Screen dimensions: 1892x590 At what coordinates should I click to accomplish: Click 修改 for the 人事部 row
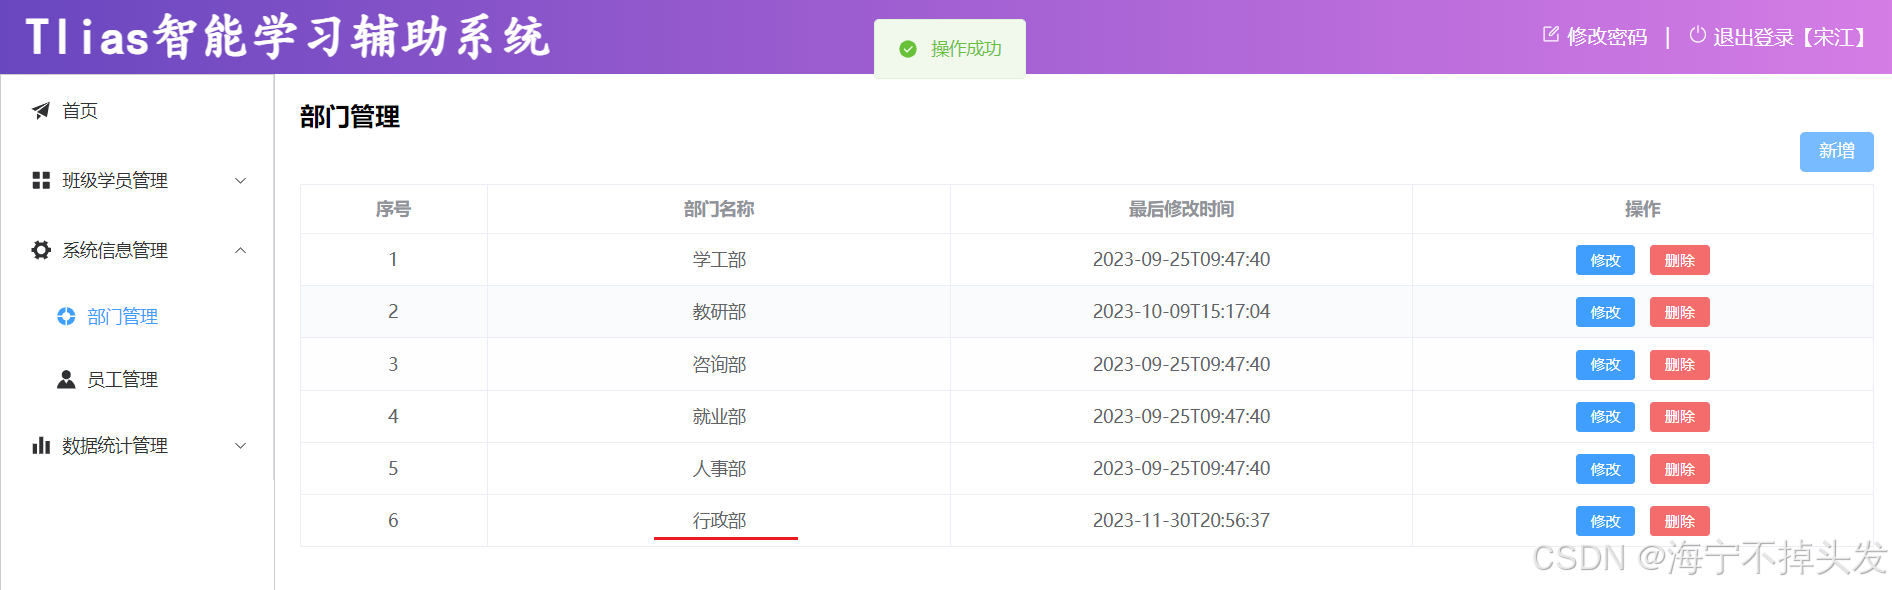point(1605,469)
